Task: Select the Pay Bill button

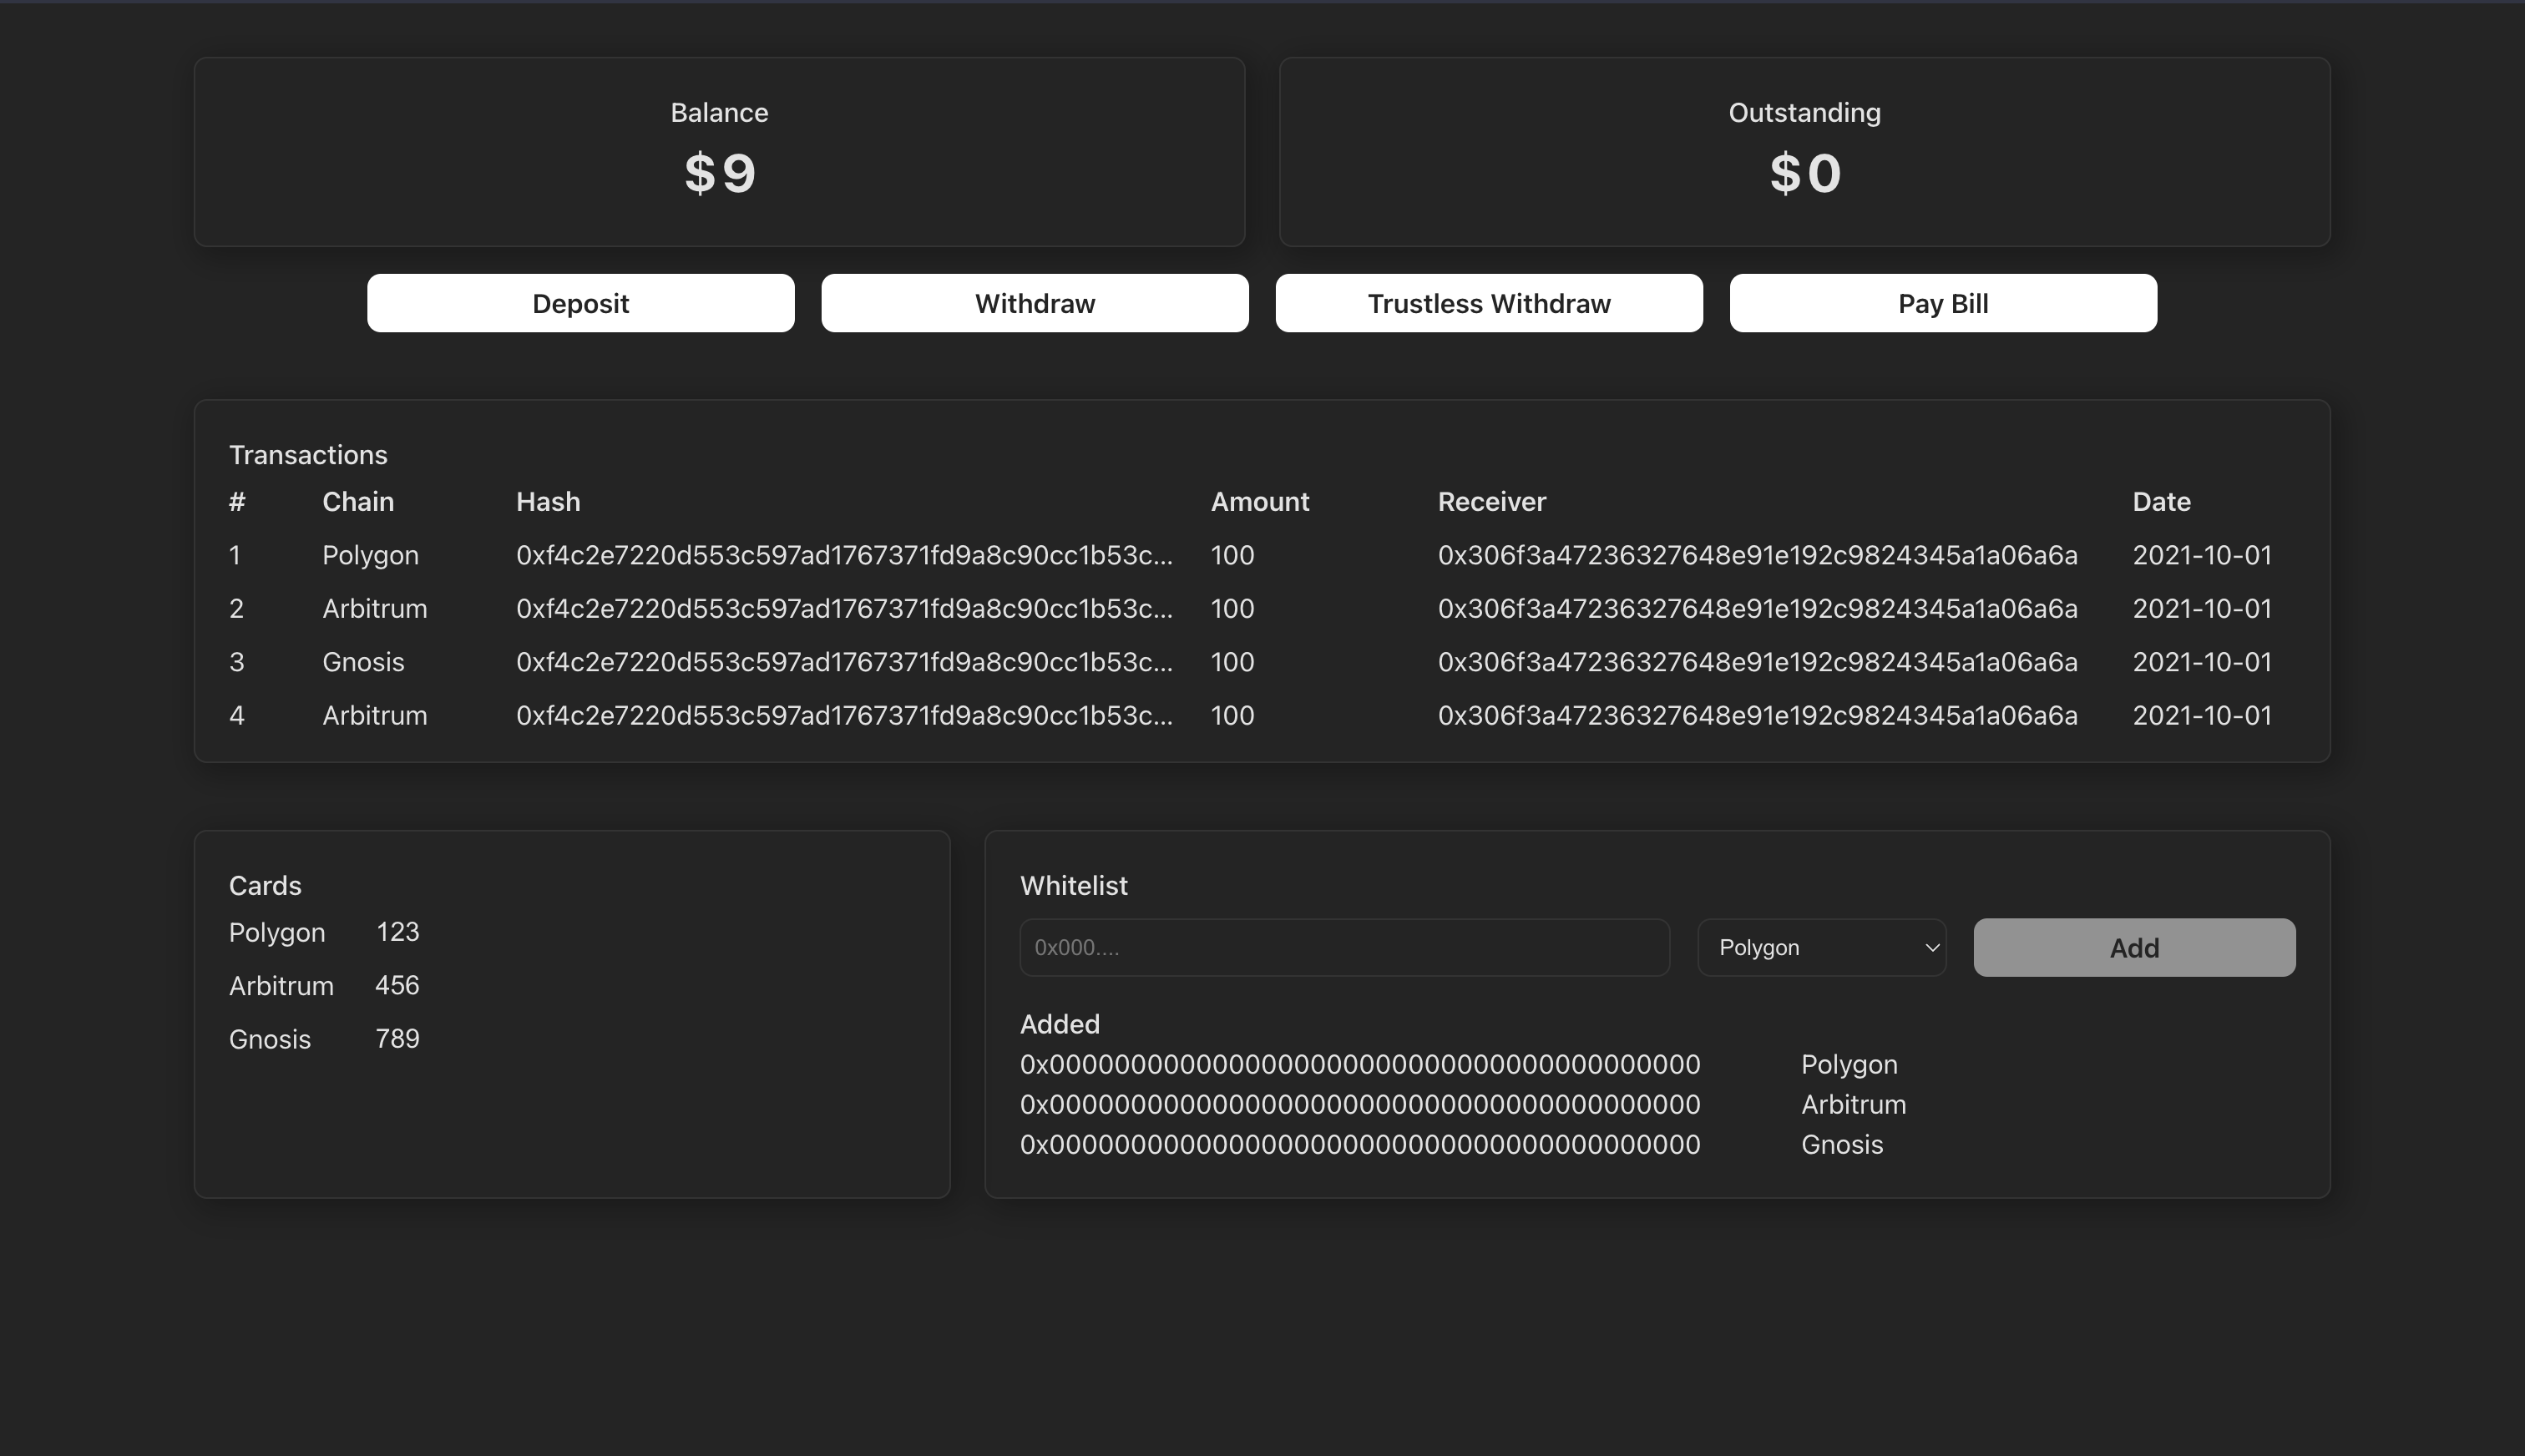Action: (1943, 303)
